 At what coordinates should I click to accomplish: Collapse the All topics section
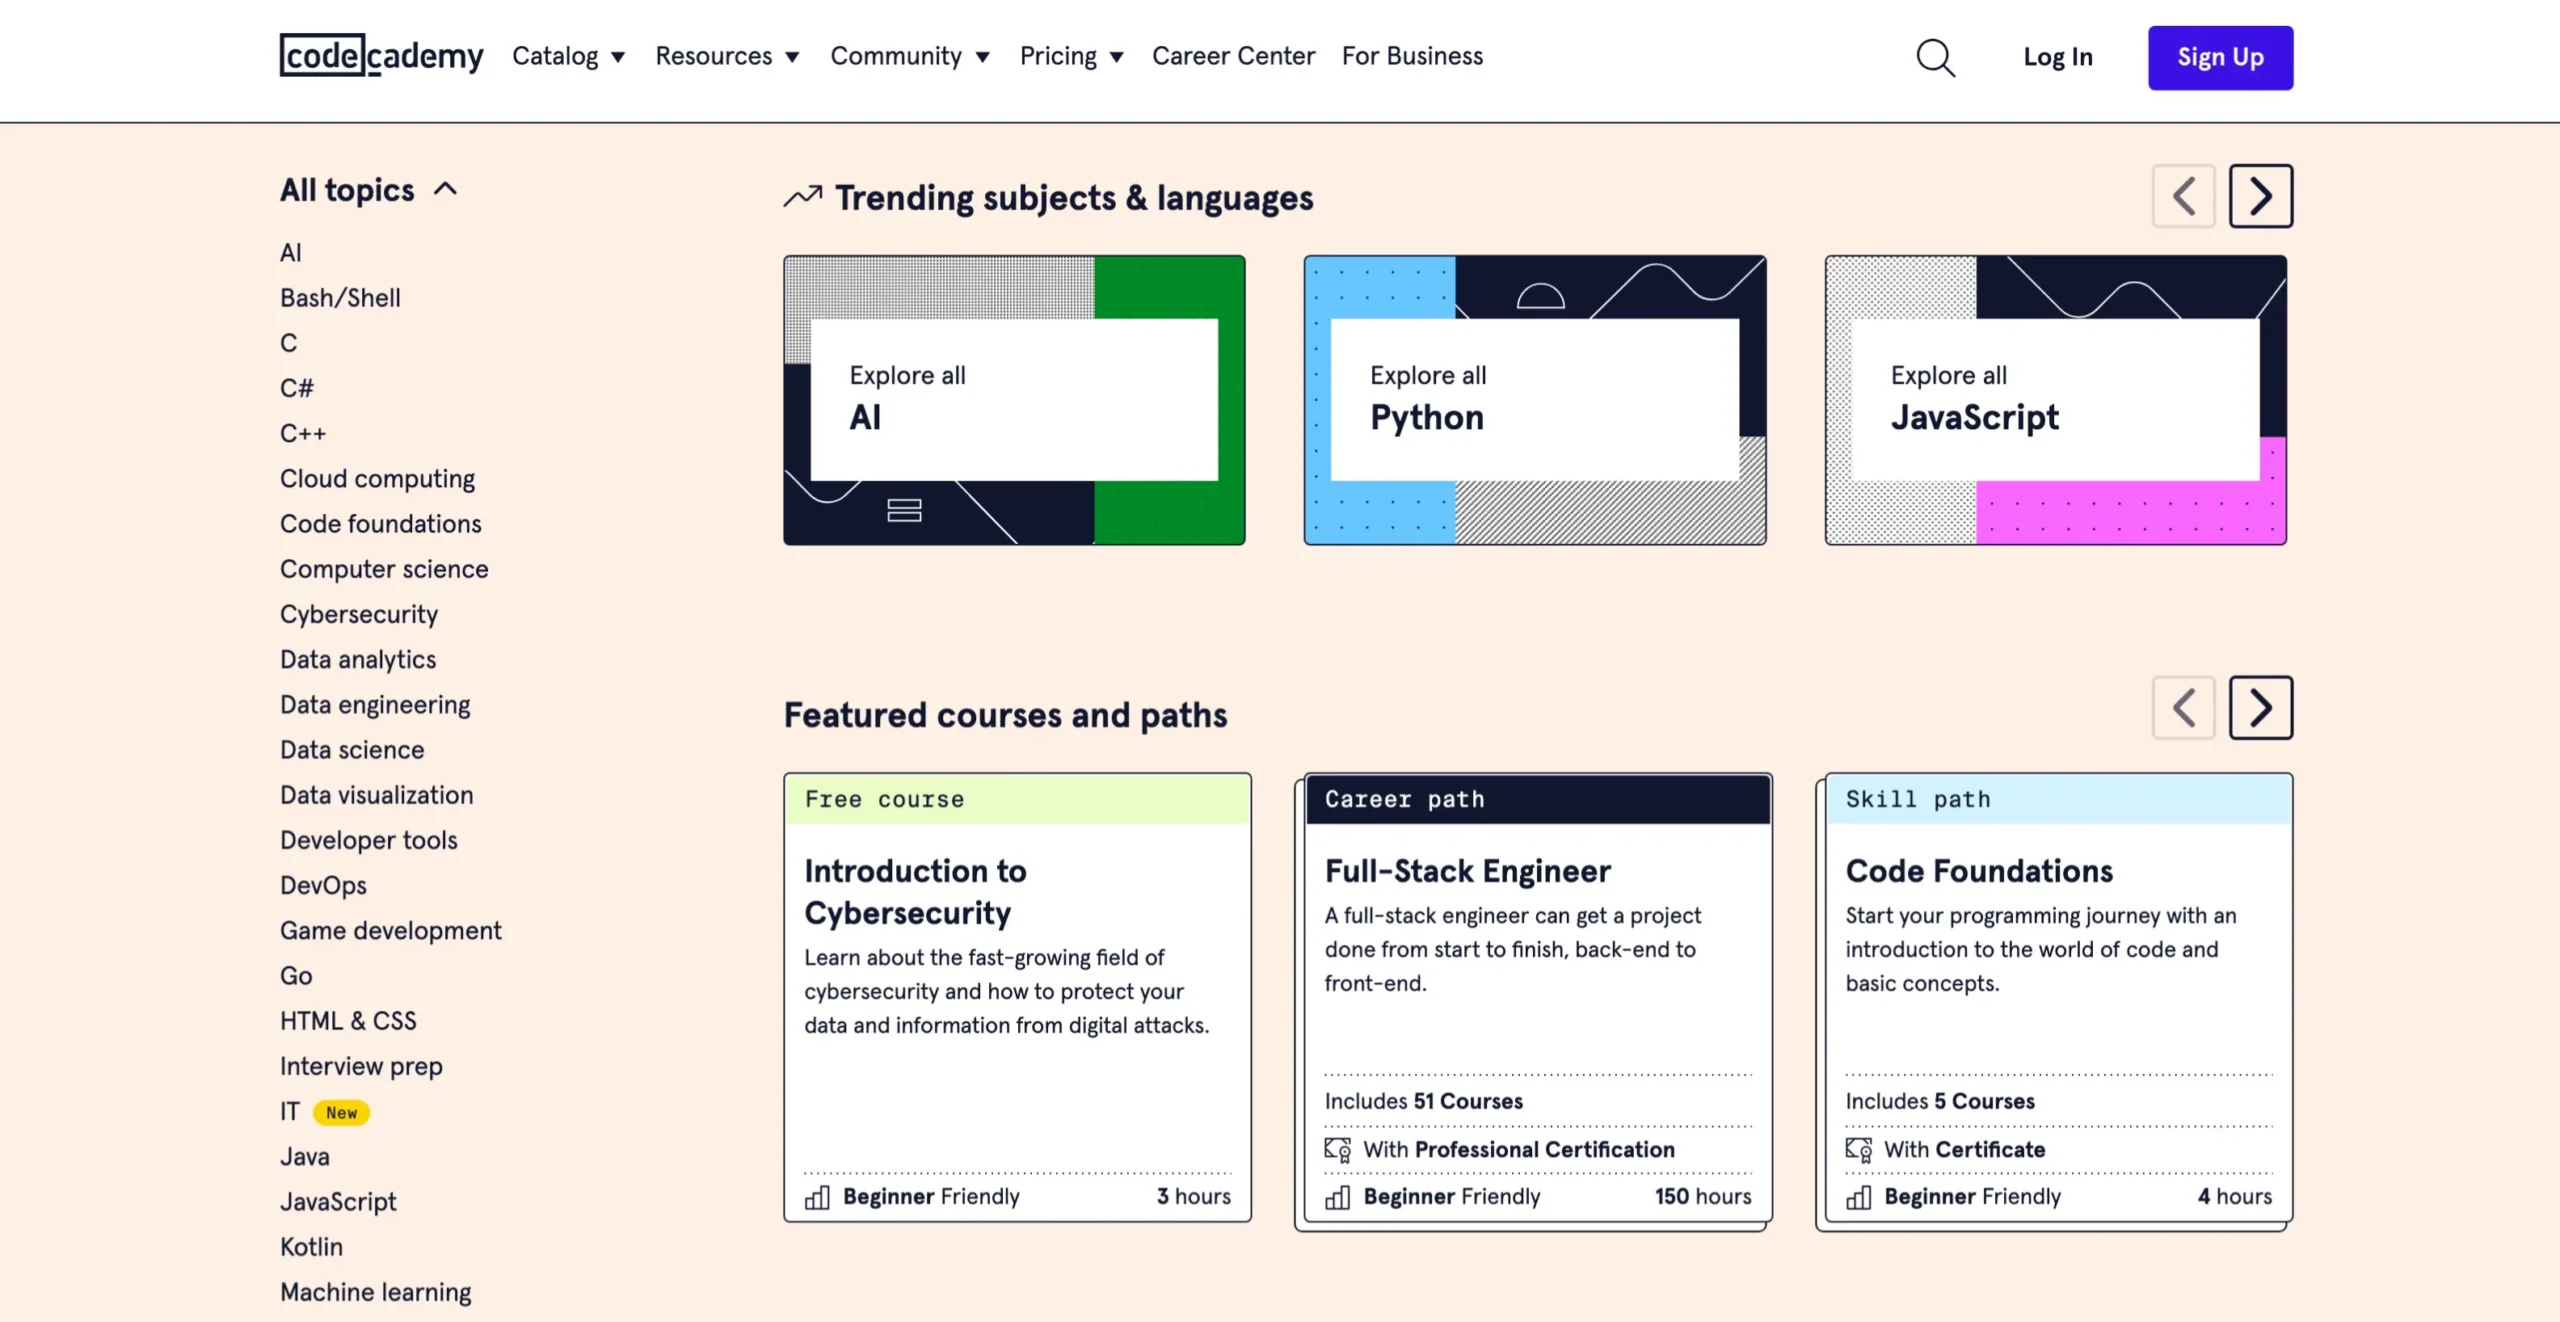click(447, 187)
